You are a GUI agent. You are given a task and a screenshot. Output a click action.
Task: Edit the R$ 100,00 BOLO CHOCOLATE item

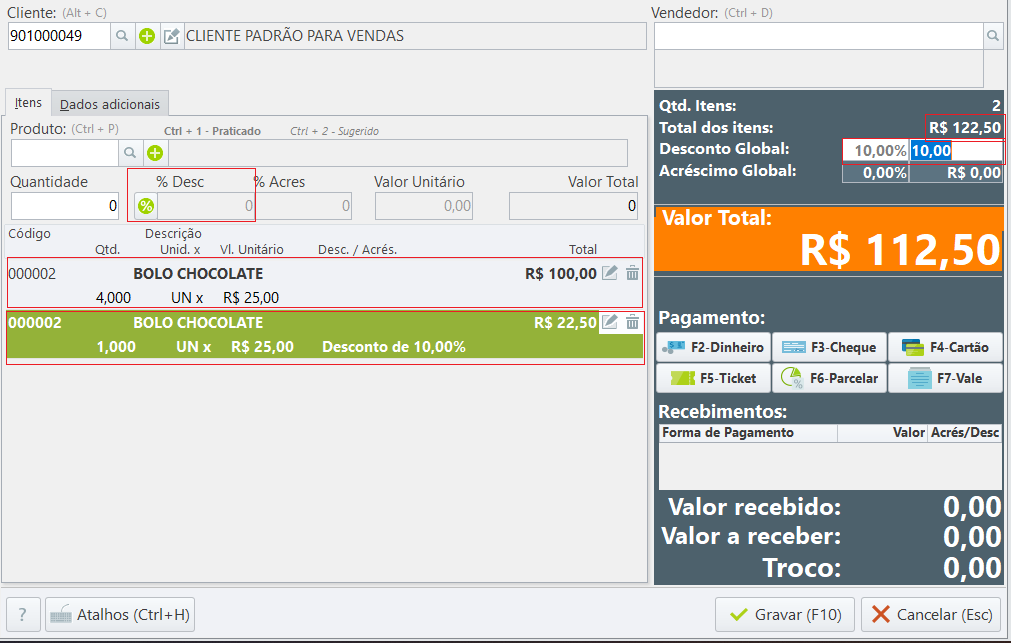[609, 273]
